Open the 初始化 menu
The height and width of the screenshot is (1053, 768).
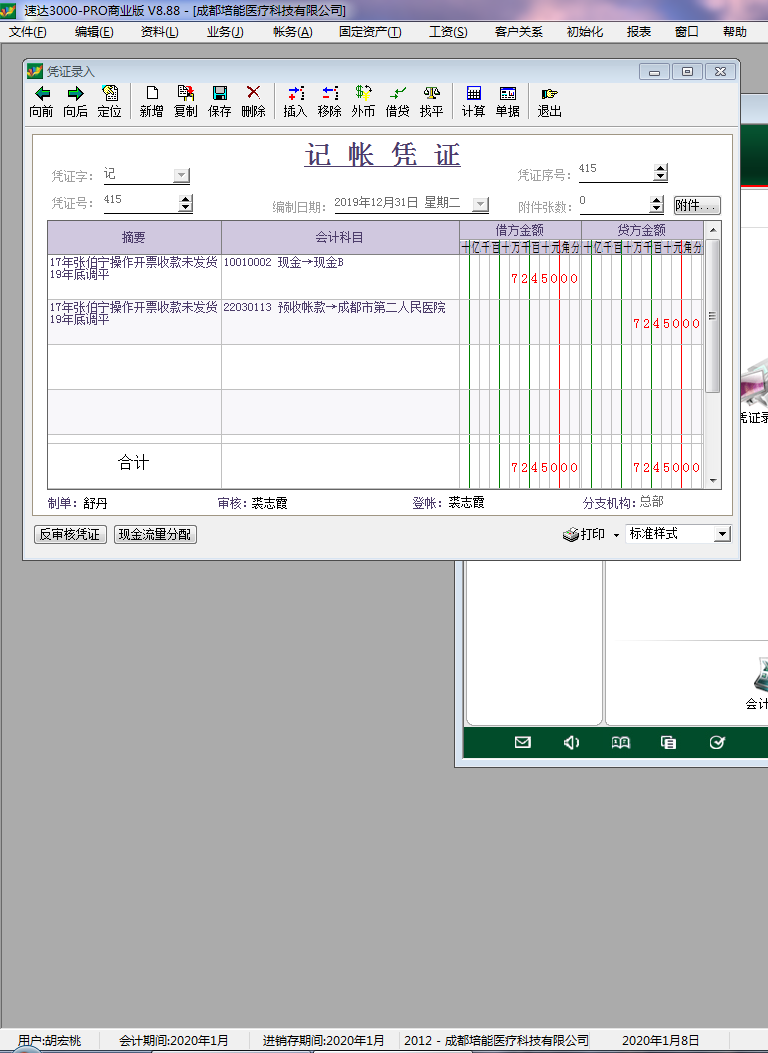coord(585,32)
